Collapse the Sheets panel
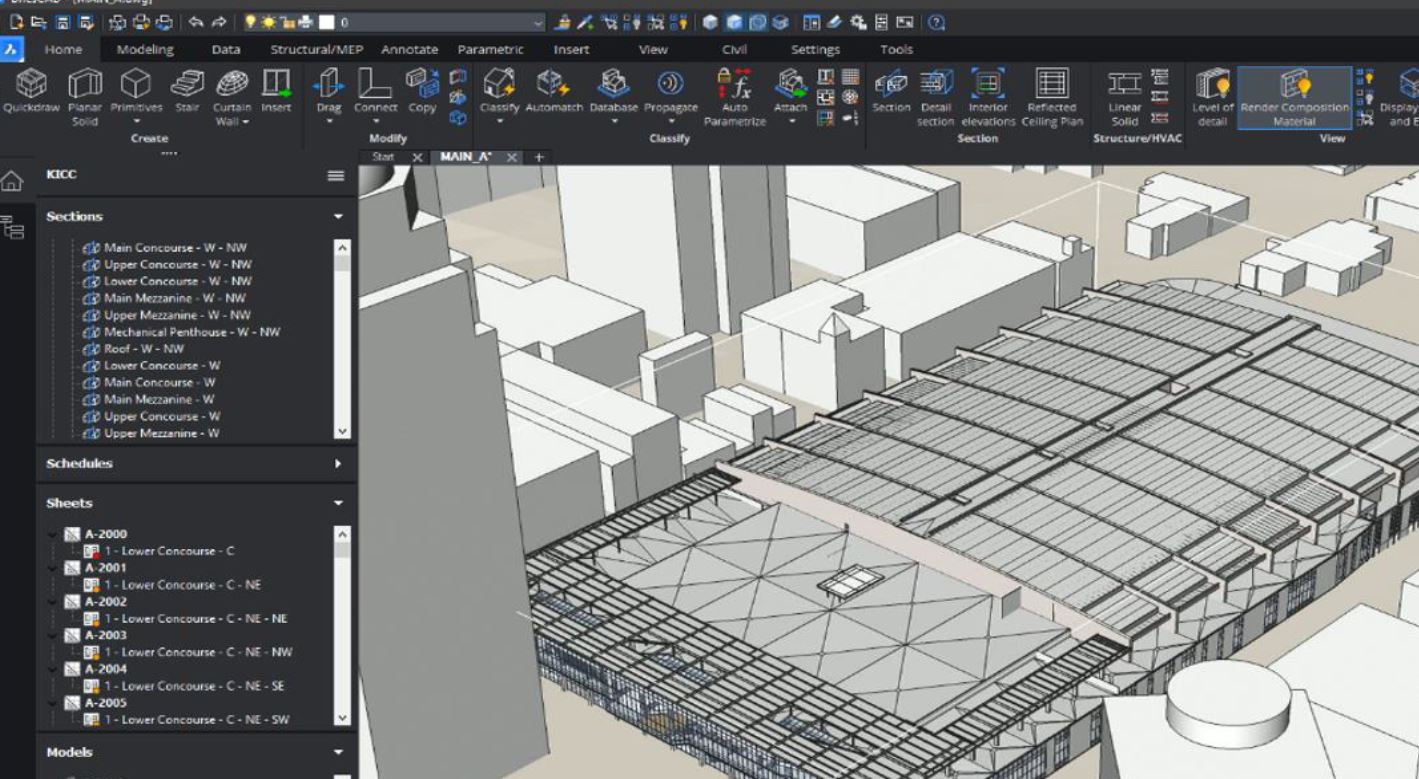The image size is (1419, 779). [338, 504]
